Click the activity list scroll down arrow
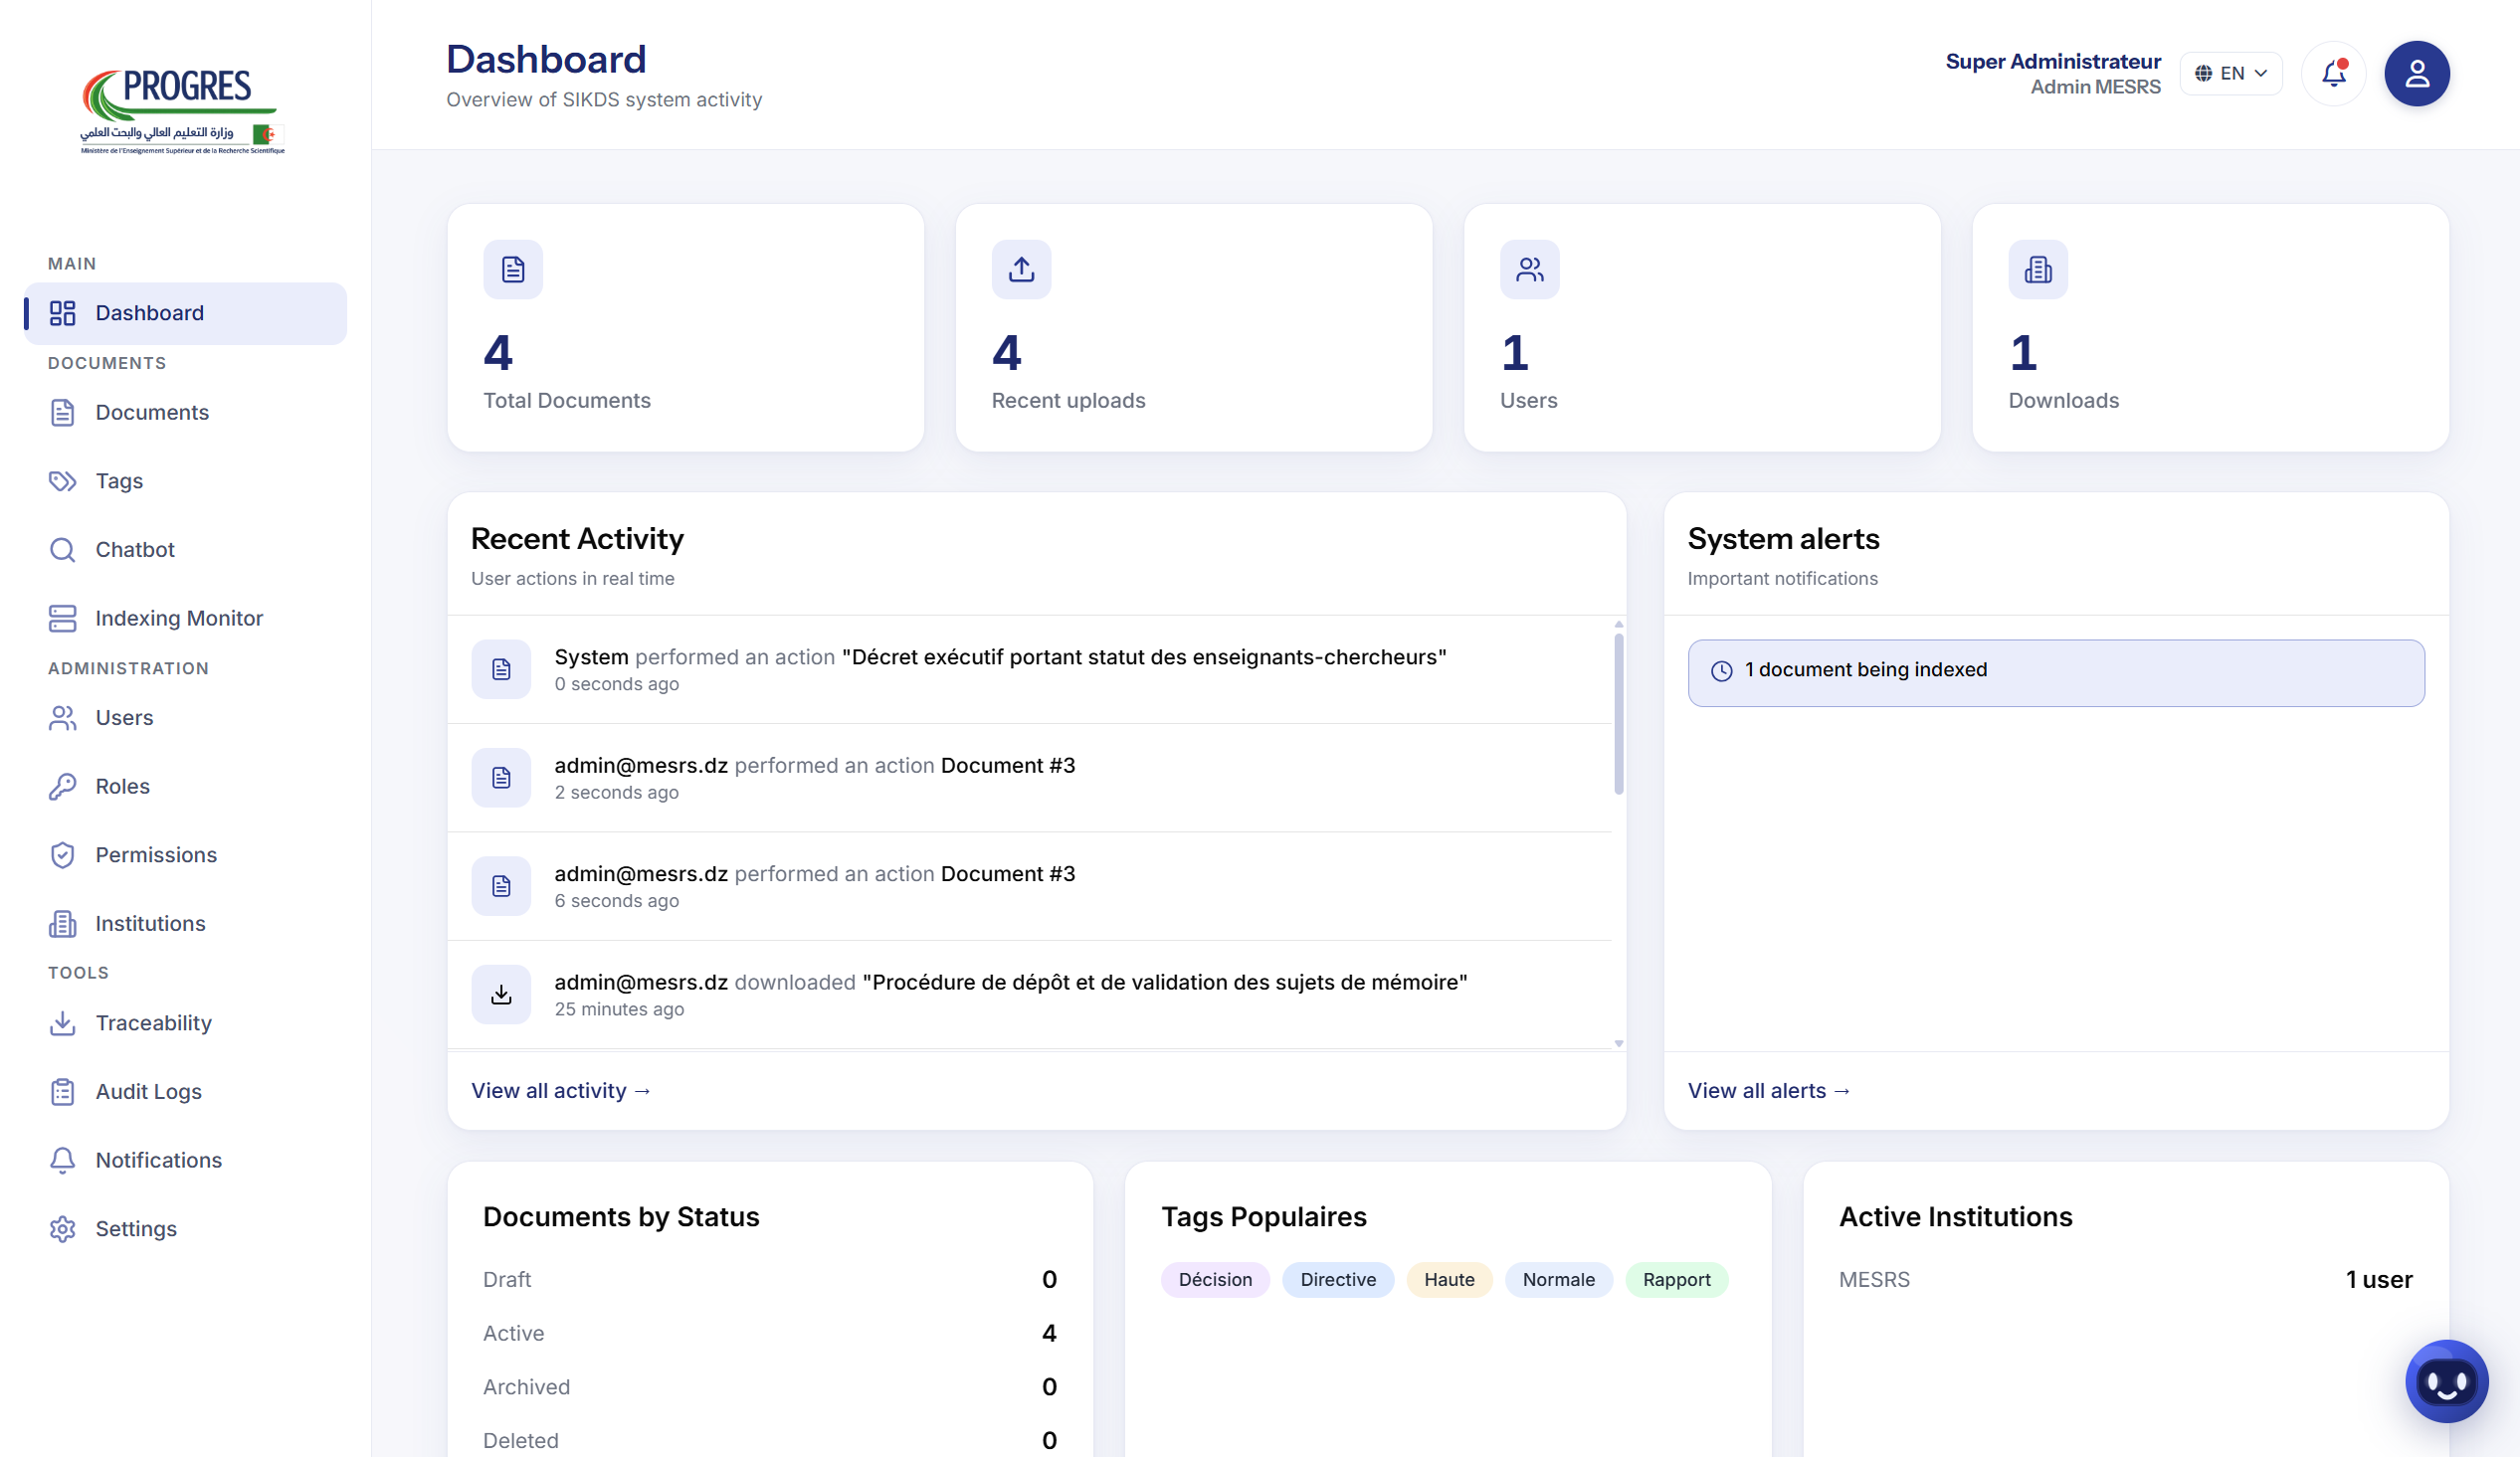 coord(1618,1044)
